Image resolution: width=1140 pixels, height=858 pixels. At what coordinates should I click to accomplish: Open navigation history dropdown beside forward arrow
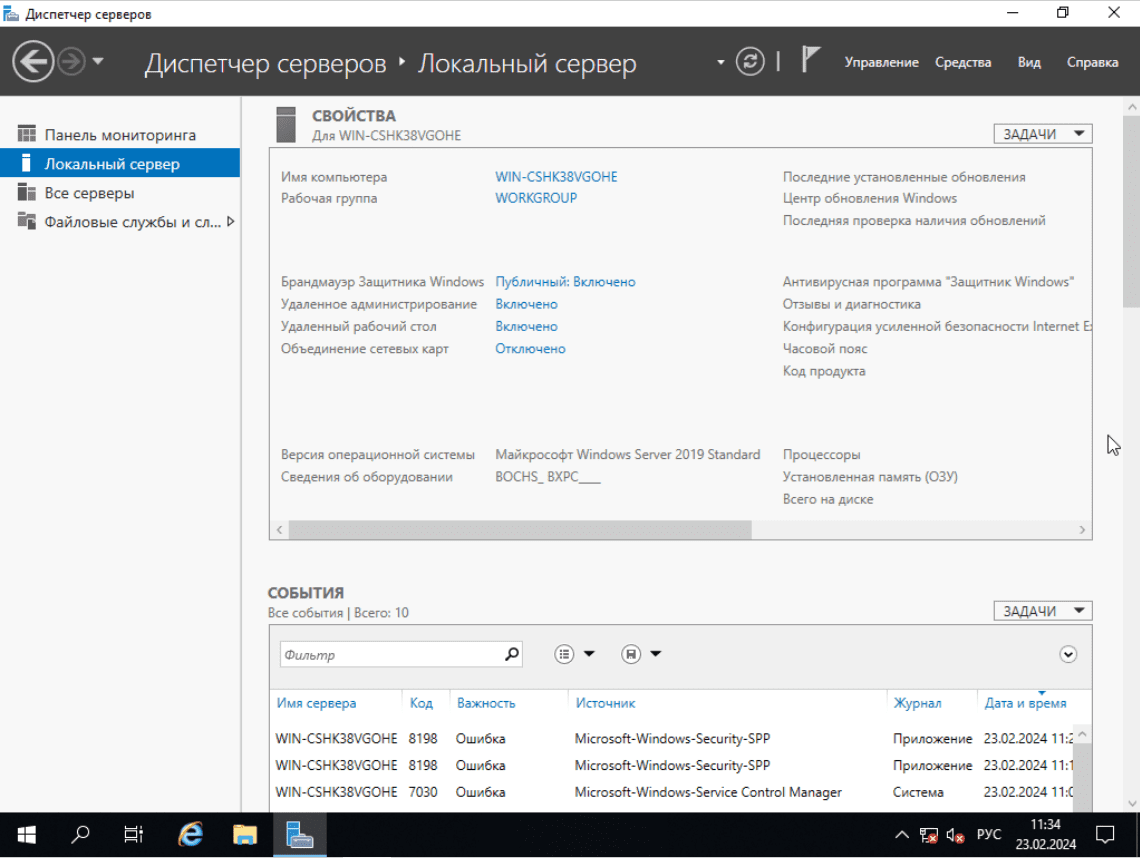click(x=98, y=62)
